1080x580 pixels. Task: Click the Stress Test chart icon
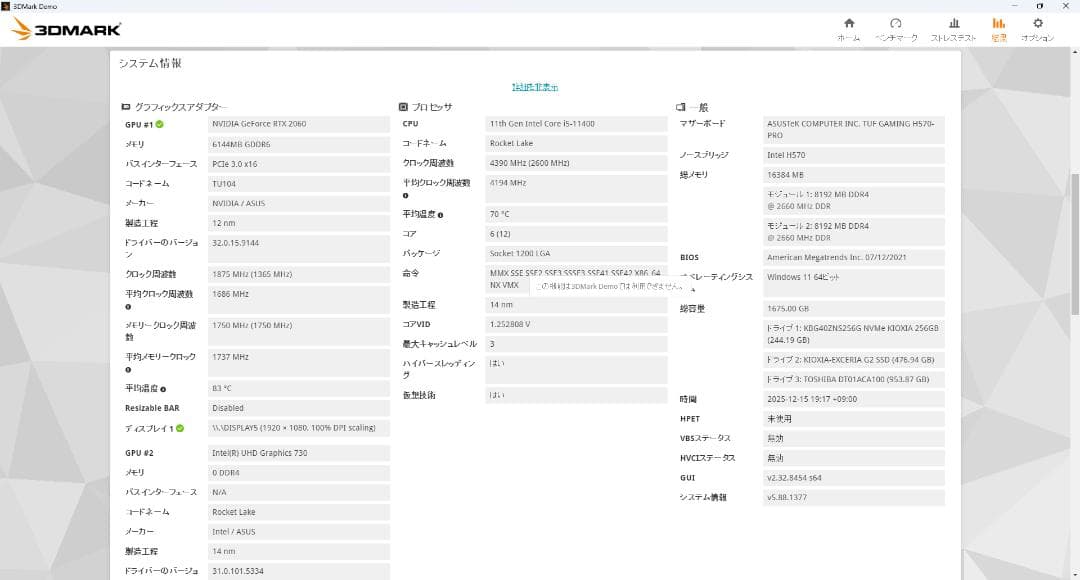click(954, 23)
